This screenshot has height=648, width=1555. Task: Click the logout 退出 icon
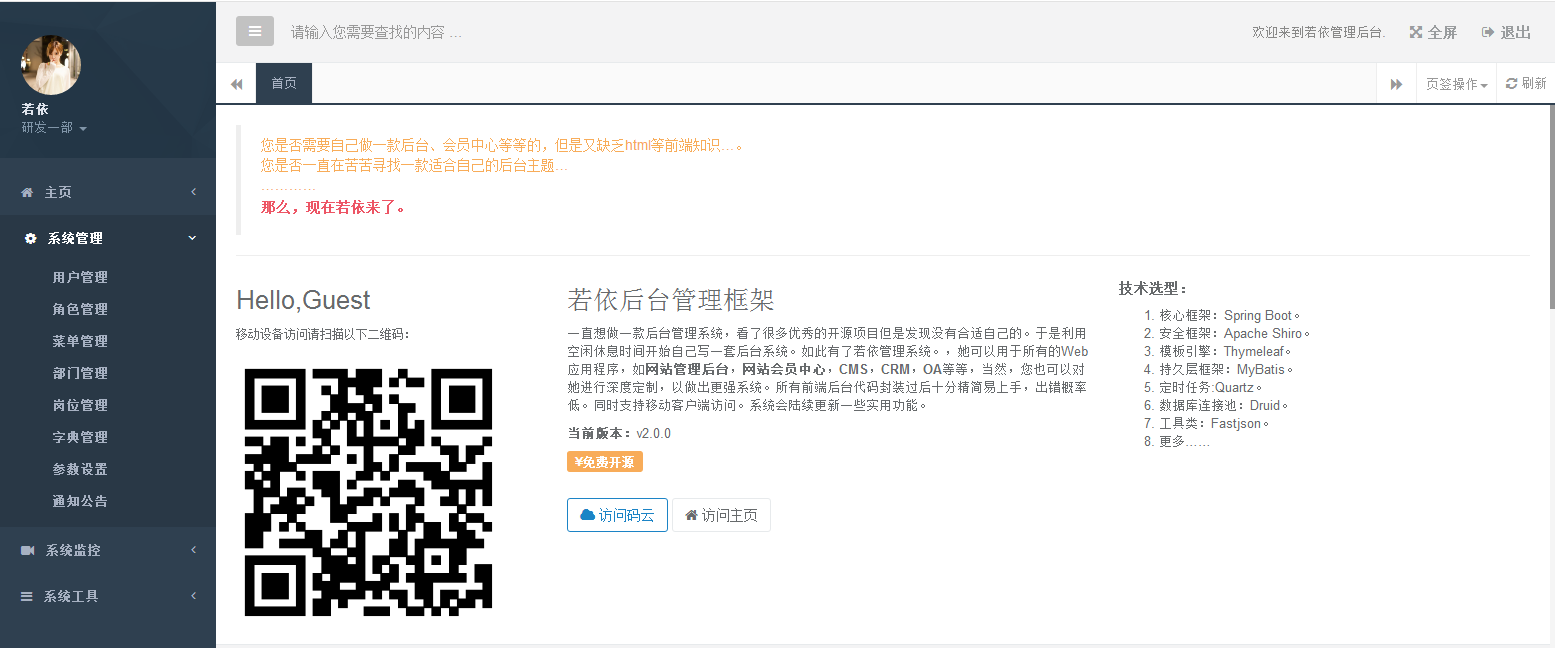1488,32
